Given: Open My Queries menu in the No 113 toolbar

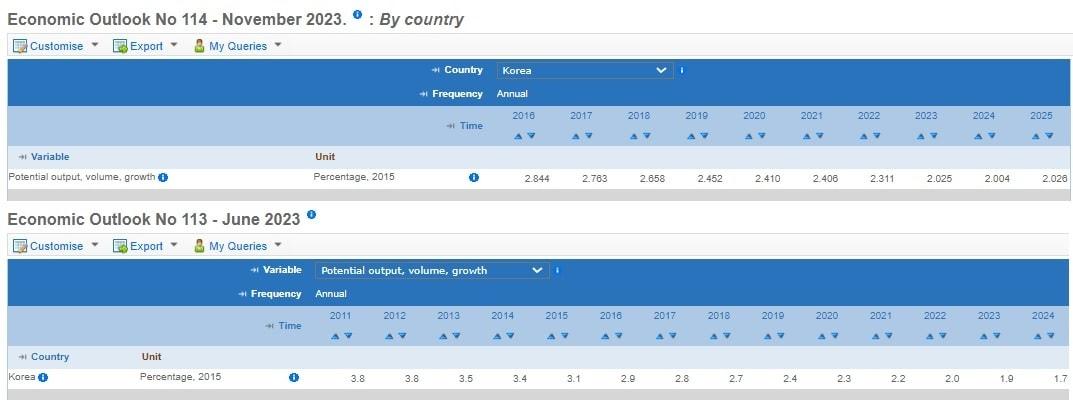Looking at the screenshot, I should coord(238,246).
